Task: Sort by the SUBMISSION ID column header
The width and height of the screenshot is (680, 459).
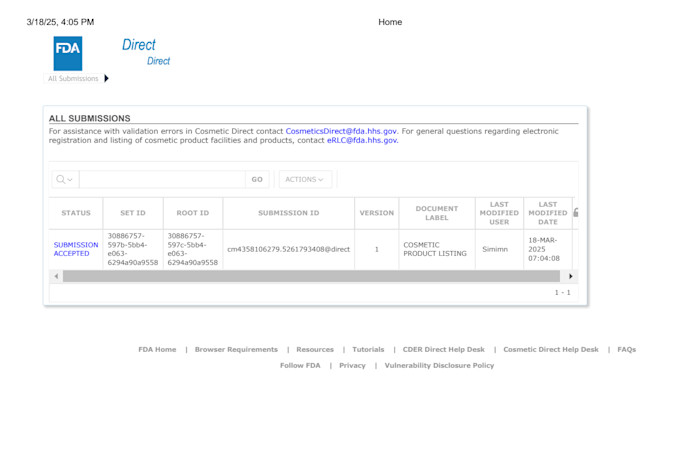Action: 288,213
